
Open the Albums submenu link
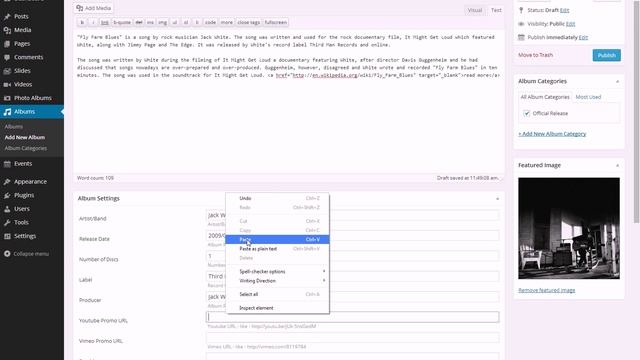coord(14,127)
